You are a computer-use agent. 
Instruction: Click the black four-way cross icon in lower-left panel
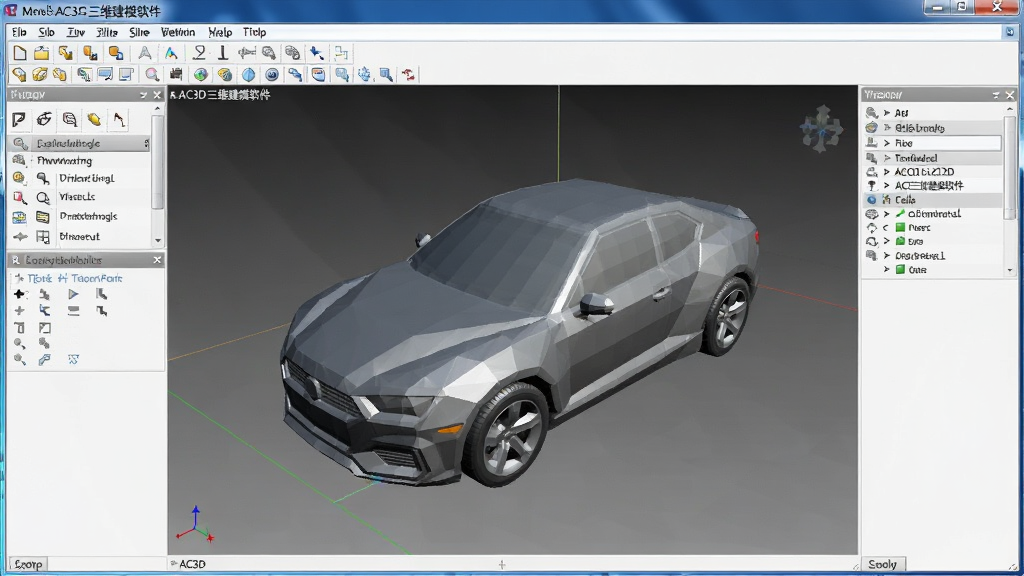coord(19,295)
